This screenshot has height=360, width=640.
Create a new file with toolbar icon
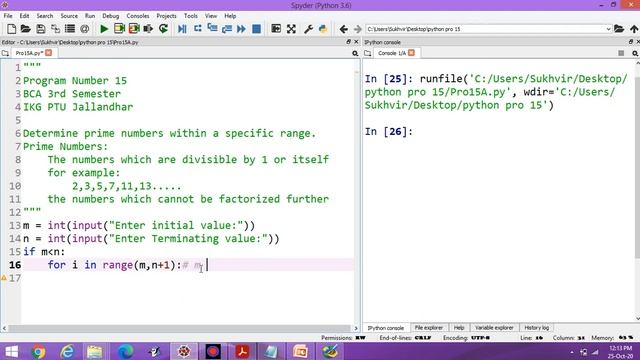coord(11,29)
